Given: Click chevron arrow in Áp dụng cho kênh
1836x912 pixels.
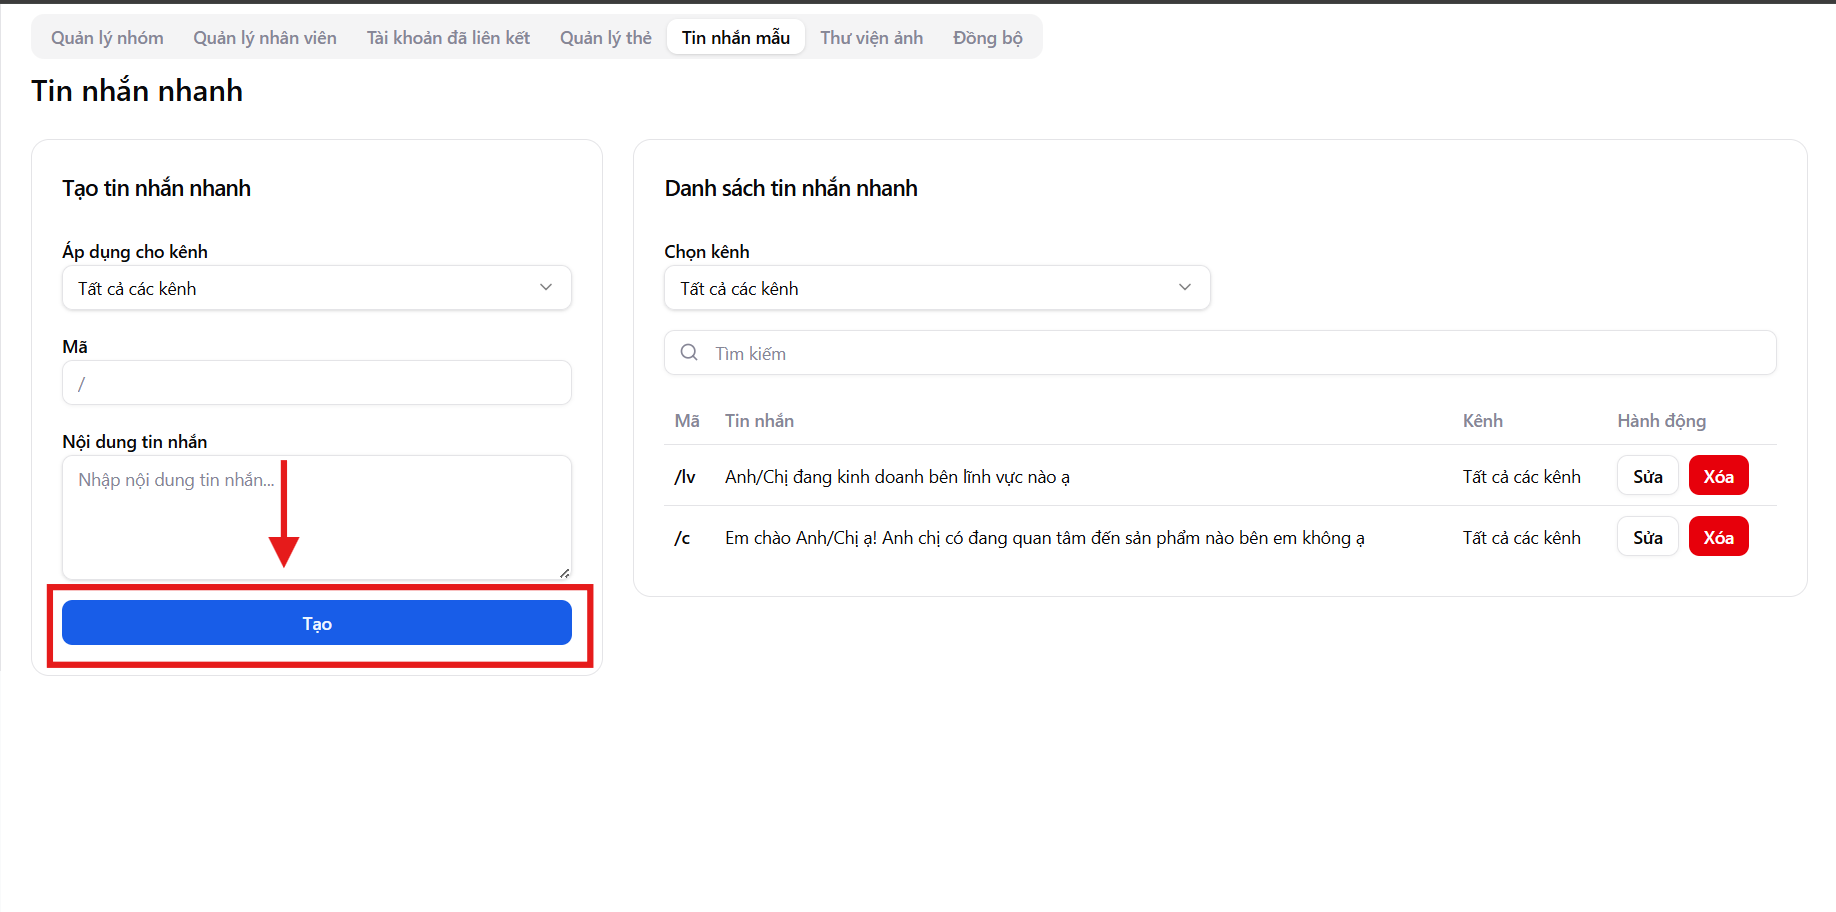Looking at the screenshot, I should click(x=546, y=288).
